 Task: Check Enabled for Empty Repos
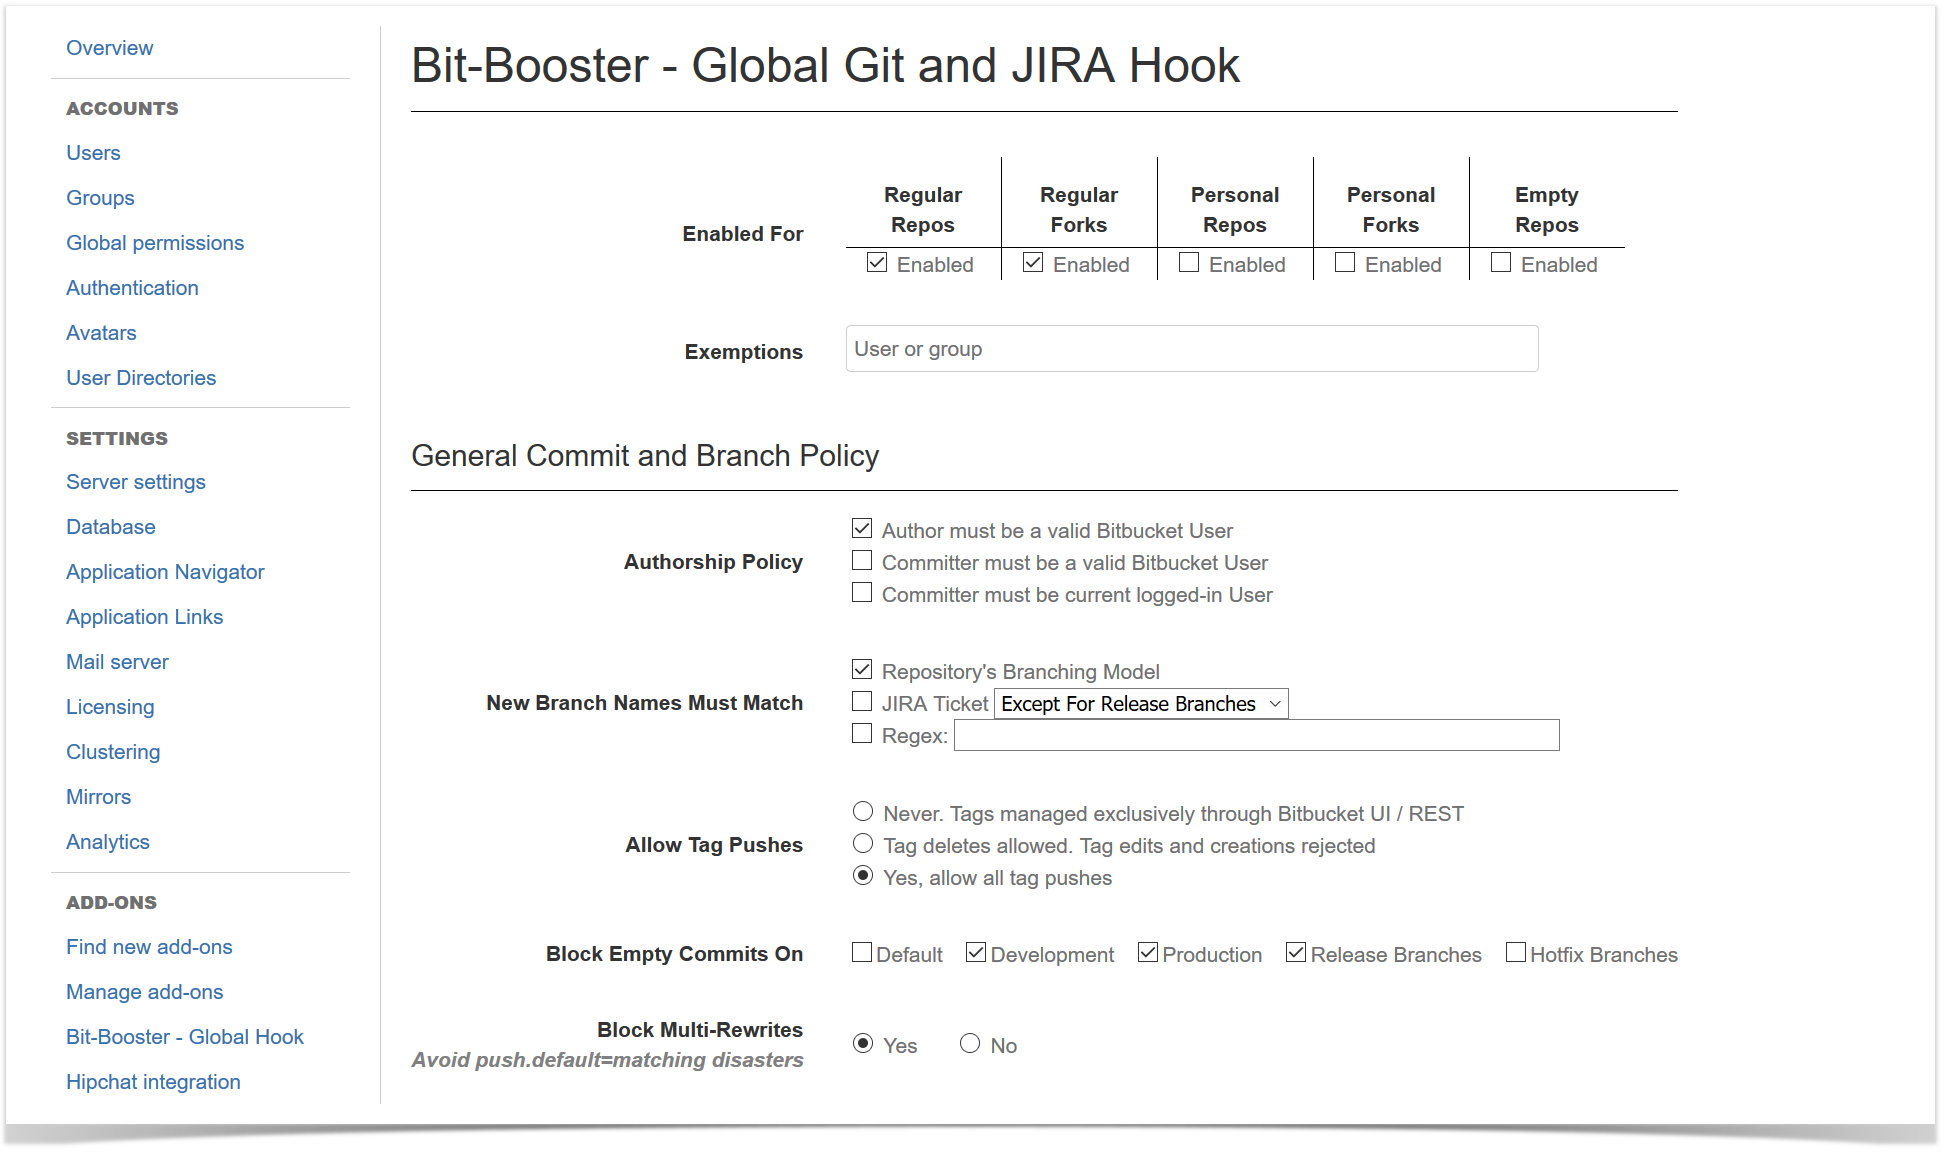[x=1501, y=262]
